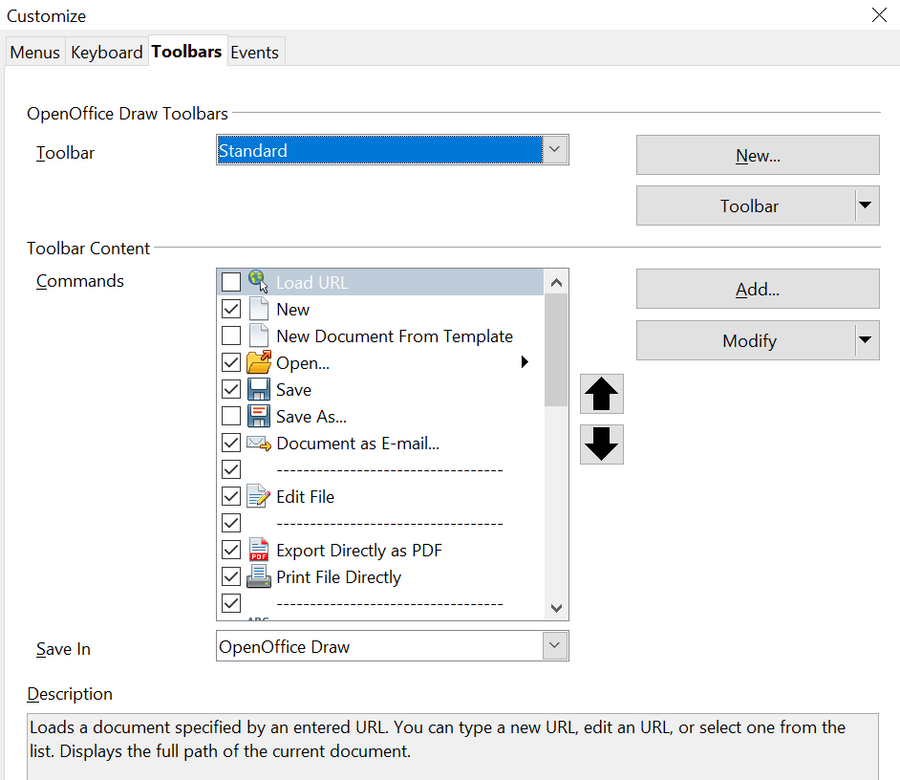Select the Print File Directly row

point(381,576)
